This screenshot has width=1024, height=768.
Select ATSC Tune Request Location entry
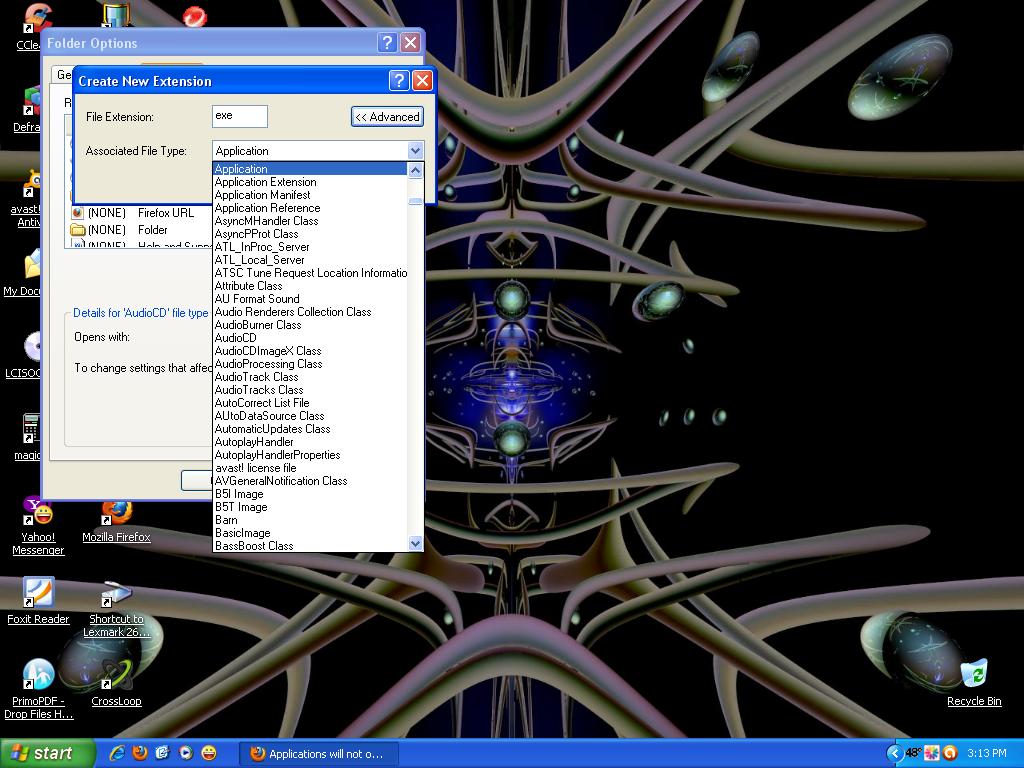(310, 273)
